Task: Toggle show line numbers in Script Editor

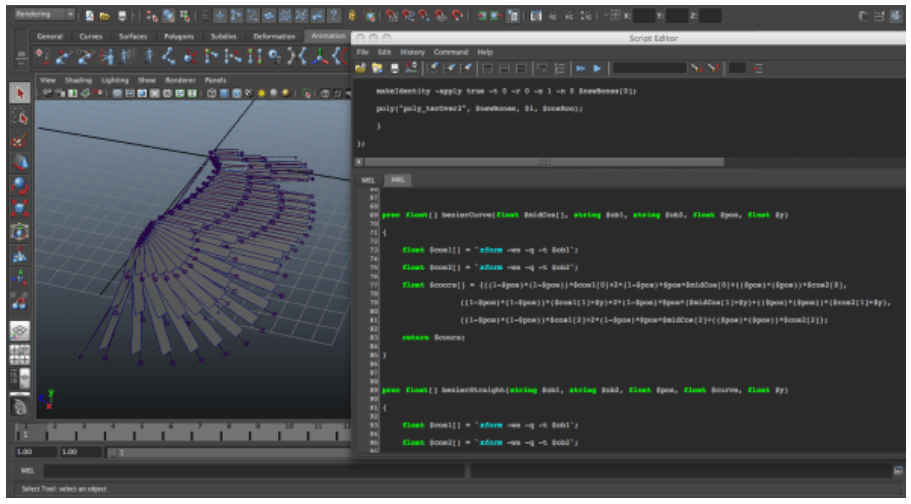Action: 561,68
